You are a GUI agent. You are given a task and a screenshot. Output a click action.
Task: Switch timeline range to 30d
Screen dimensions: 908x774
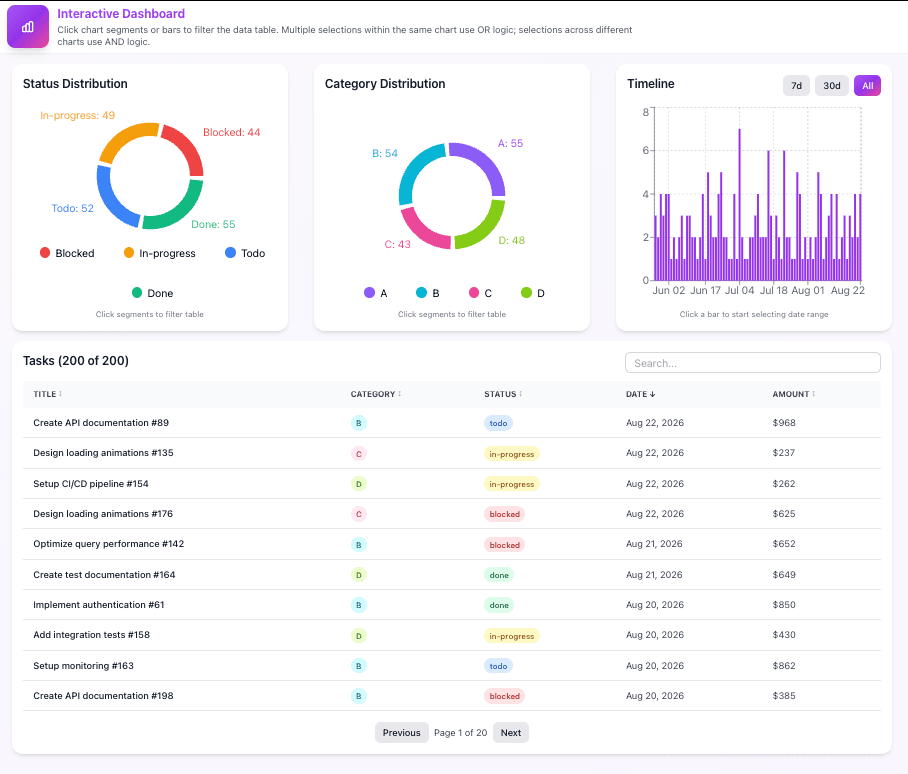(x=832, y=86)
